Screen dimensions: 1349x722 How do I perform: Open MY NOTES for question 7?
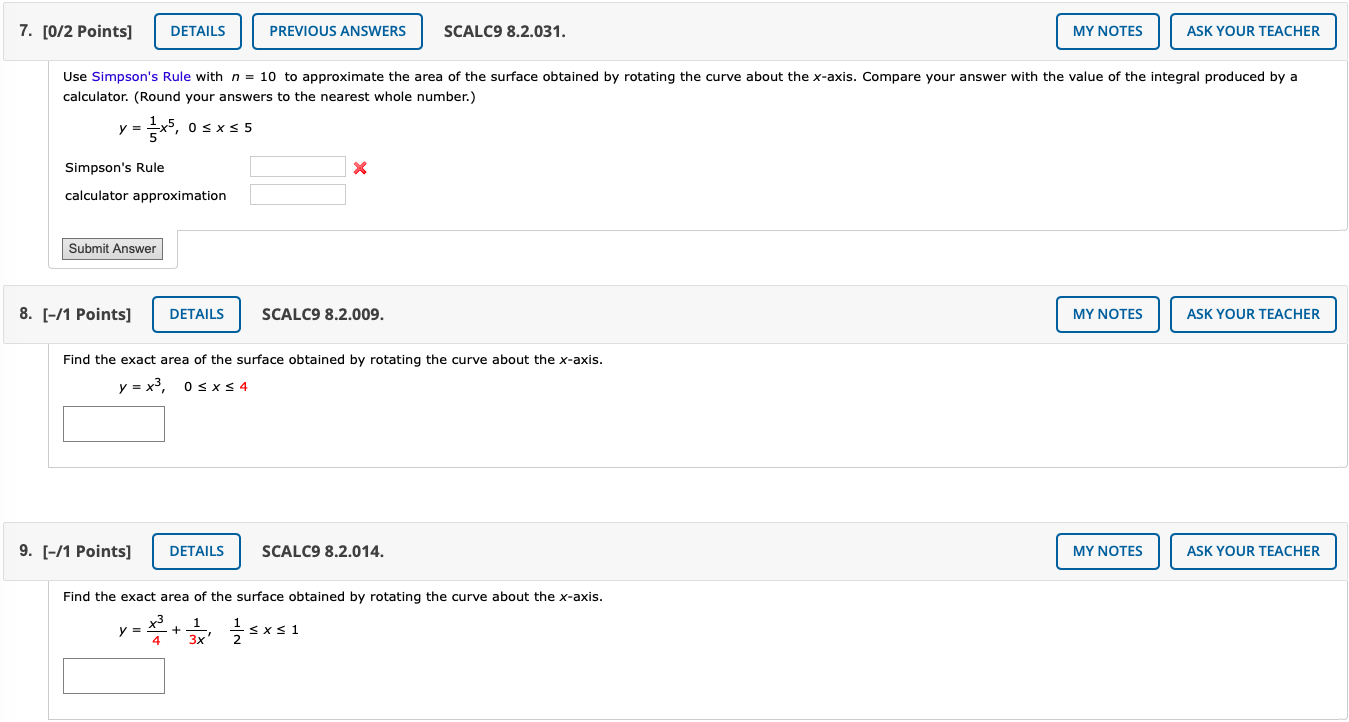coord(1107,31)
